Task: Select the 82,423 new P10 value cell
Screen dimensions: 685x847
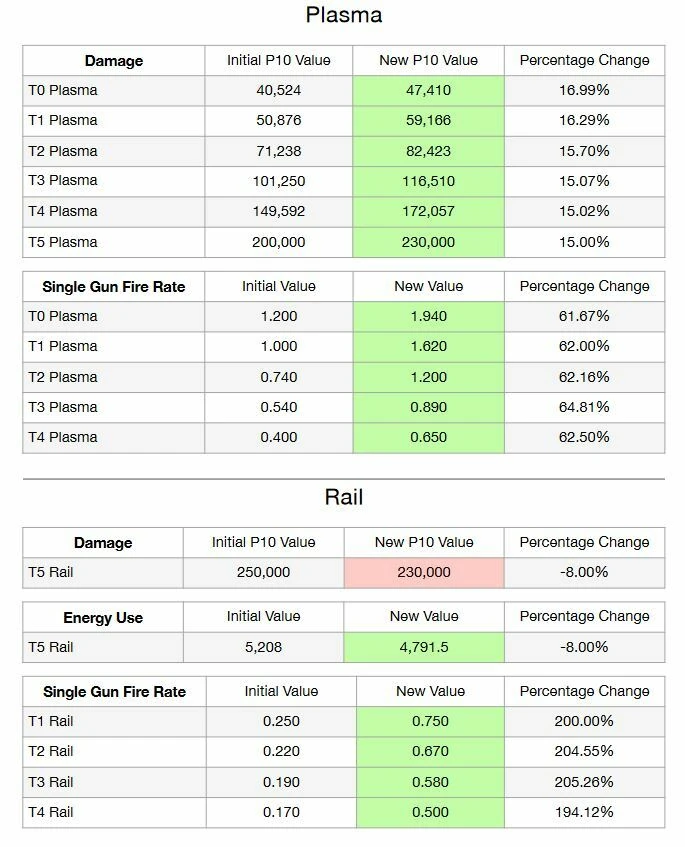Action: click(x=428, y=151)
